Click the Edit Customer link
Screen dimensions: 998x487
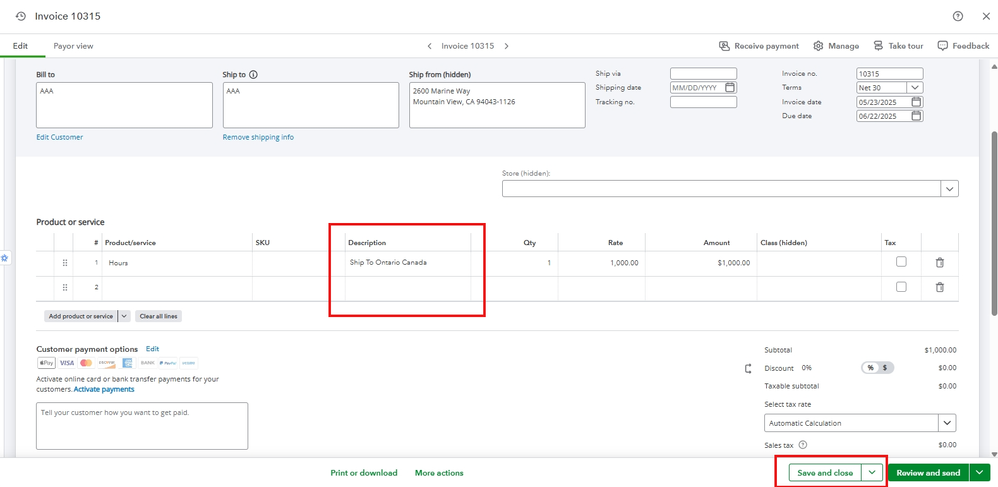pyautogui.click(x=59, y=137)
